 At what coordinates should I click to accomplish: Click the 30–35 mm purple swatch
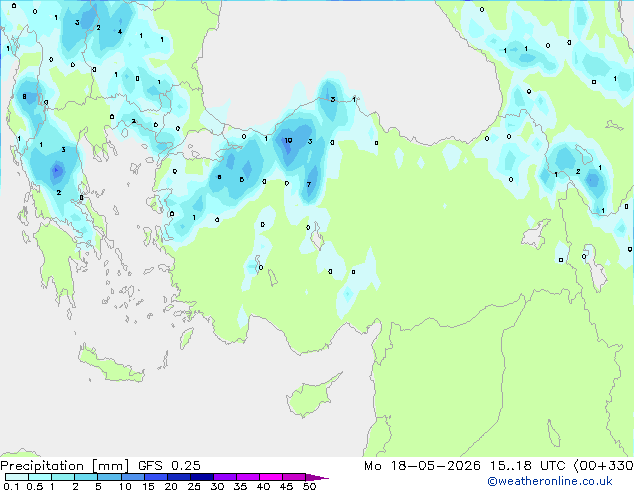(x=224, y=477)
